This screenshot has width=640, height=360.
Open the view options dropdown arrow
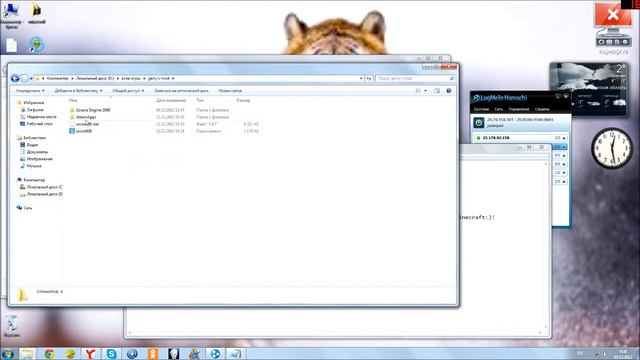[x=425, y=91]
